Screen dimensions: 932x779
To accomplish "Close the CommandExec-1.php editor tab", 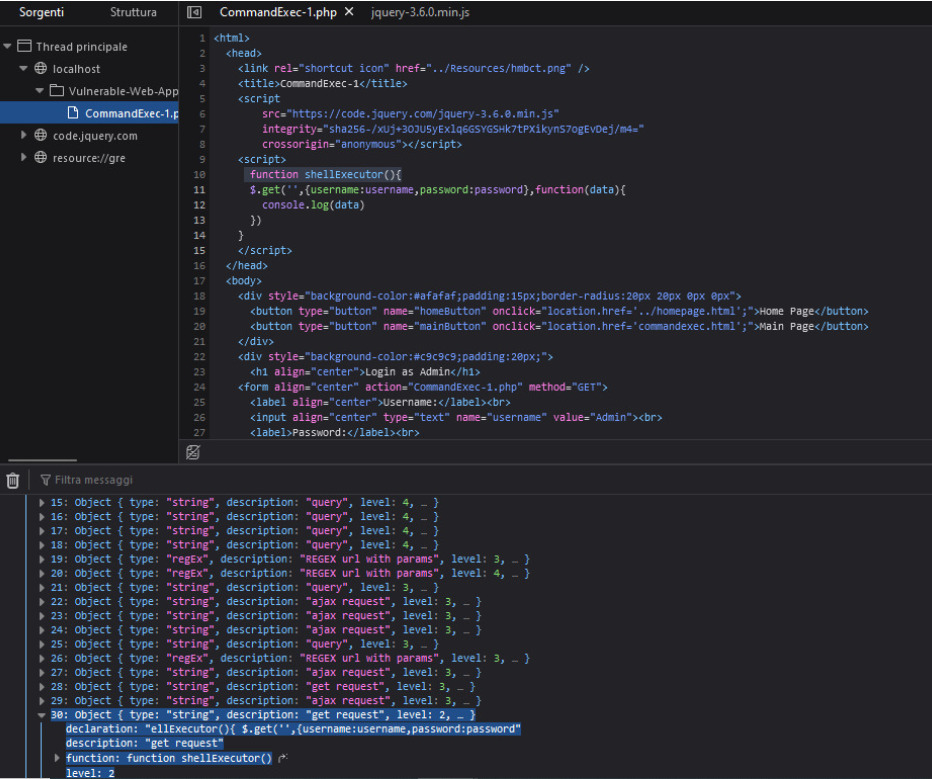I will (x=348, y=13).
